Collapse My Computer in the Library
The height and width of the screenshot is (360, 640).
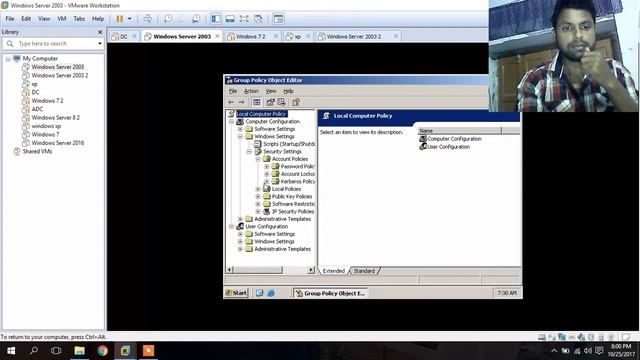tap(8, 59)
